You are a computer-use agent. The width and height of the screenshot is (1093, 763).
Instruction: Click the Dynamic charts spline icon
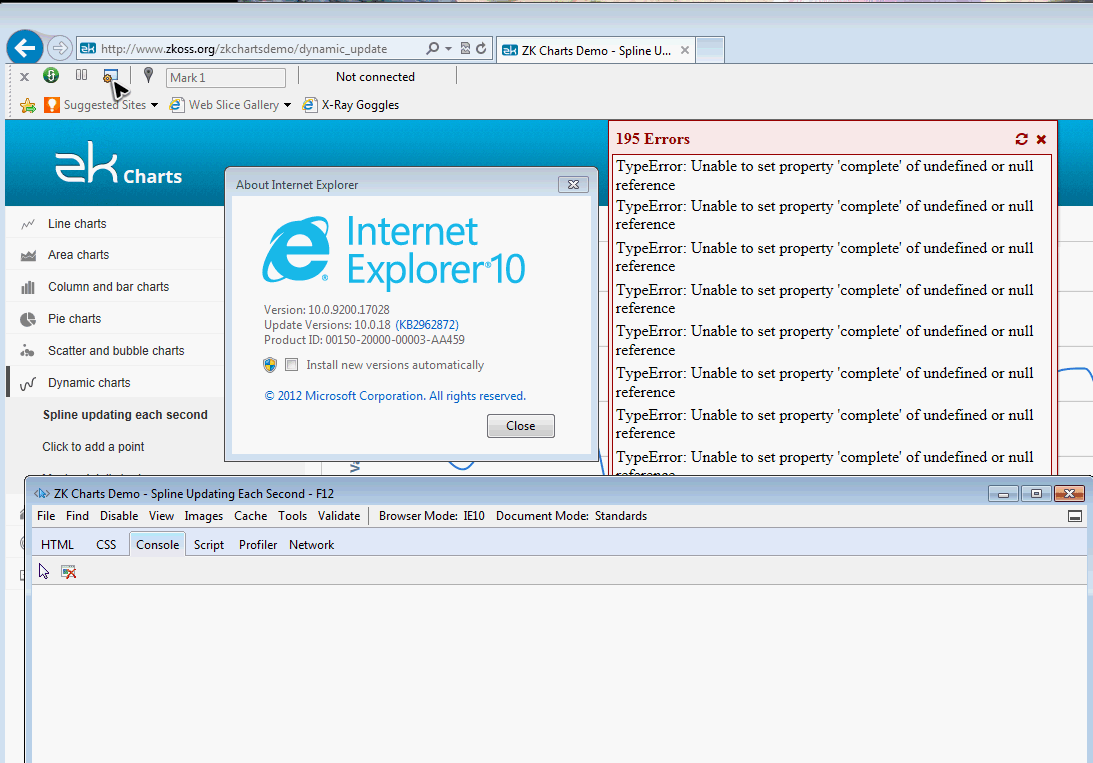28,383
